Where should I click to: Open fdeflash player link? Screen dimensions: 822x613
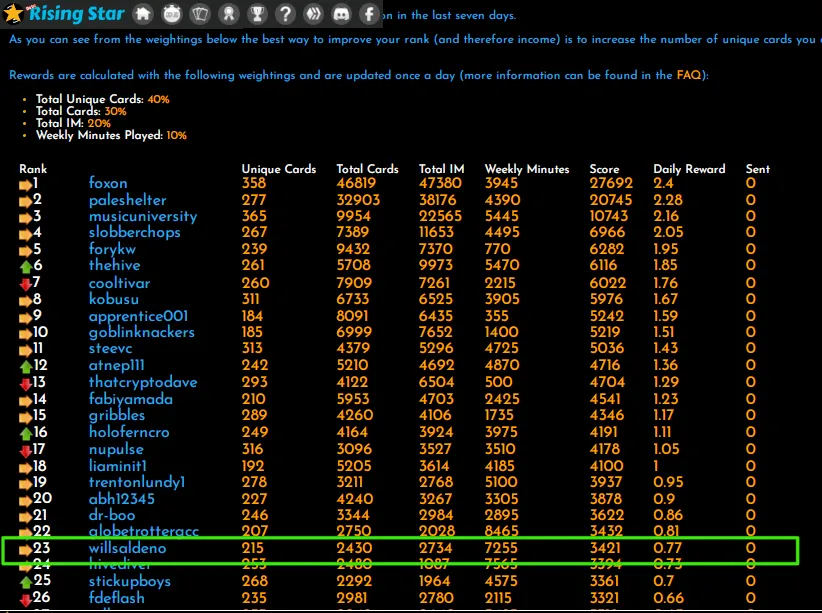click(x=116, y=598)
